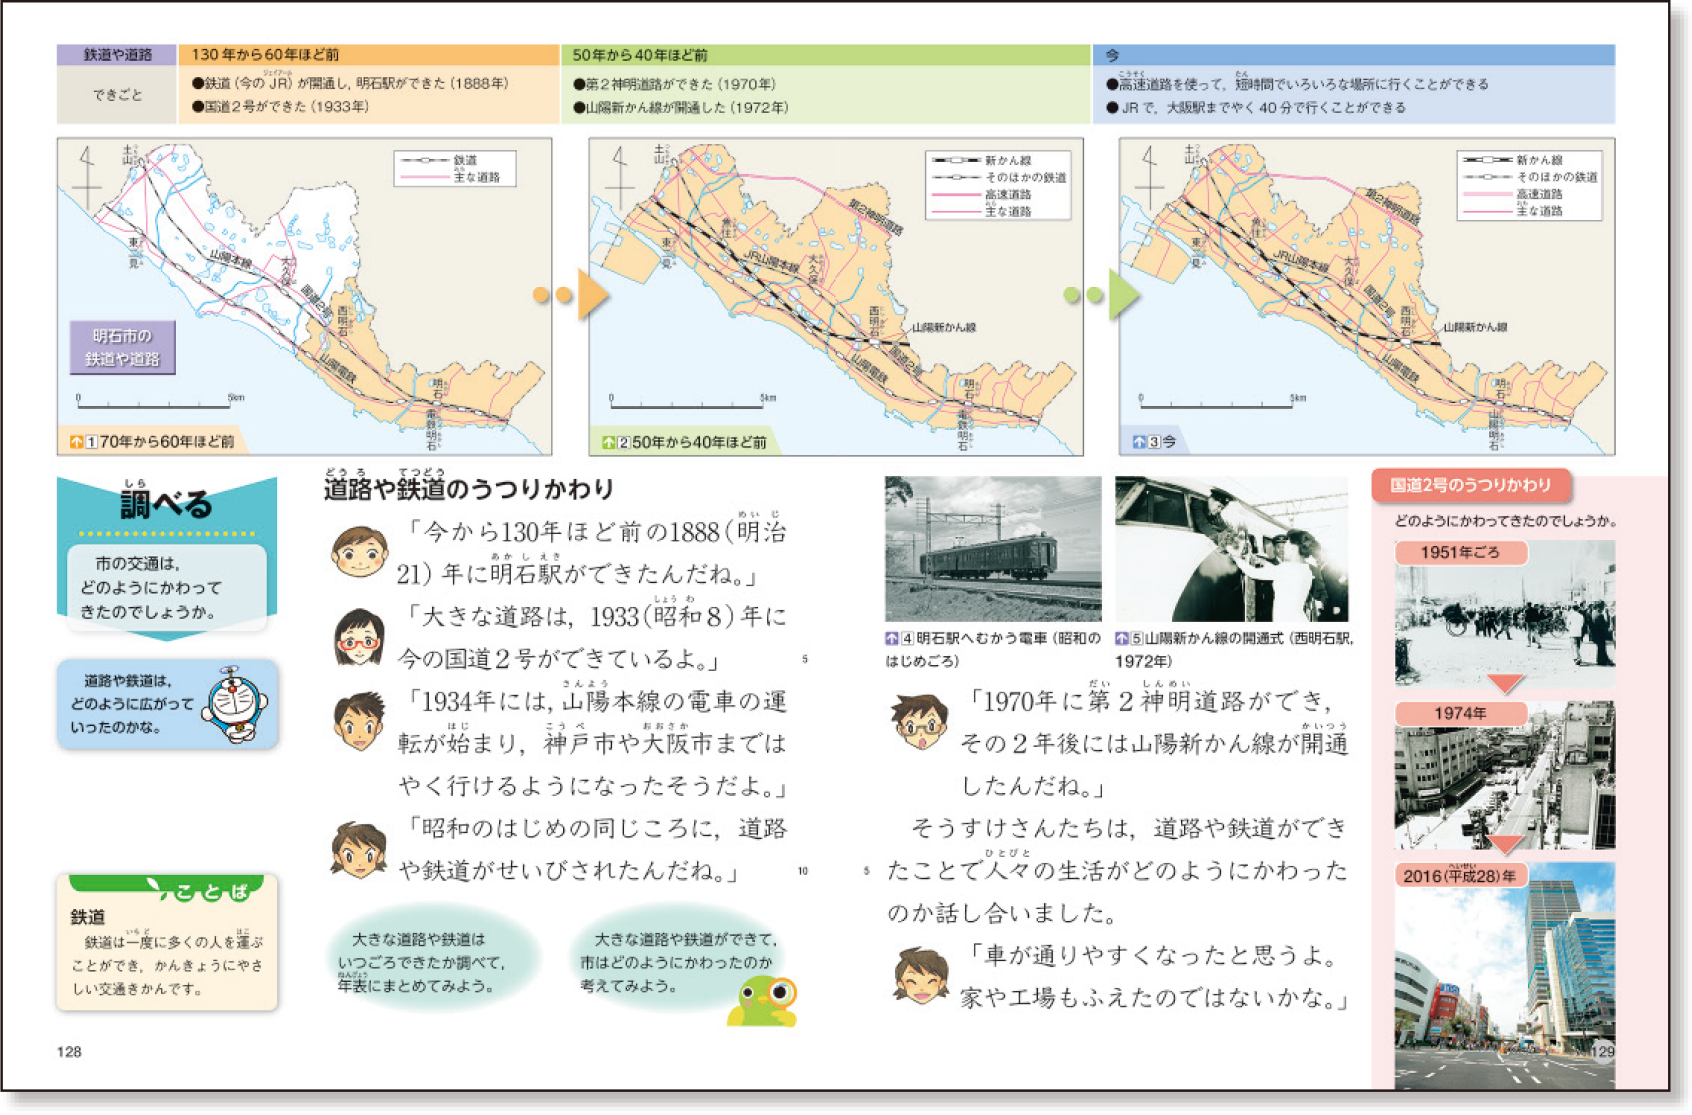Select the 130年から60年ほど前 timeline header

pyautogui.click(x=368, y=55)
